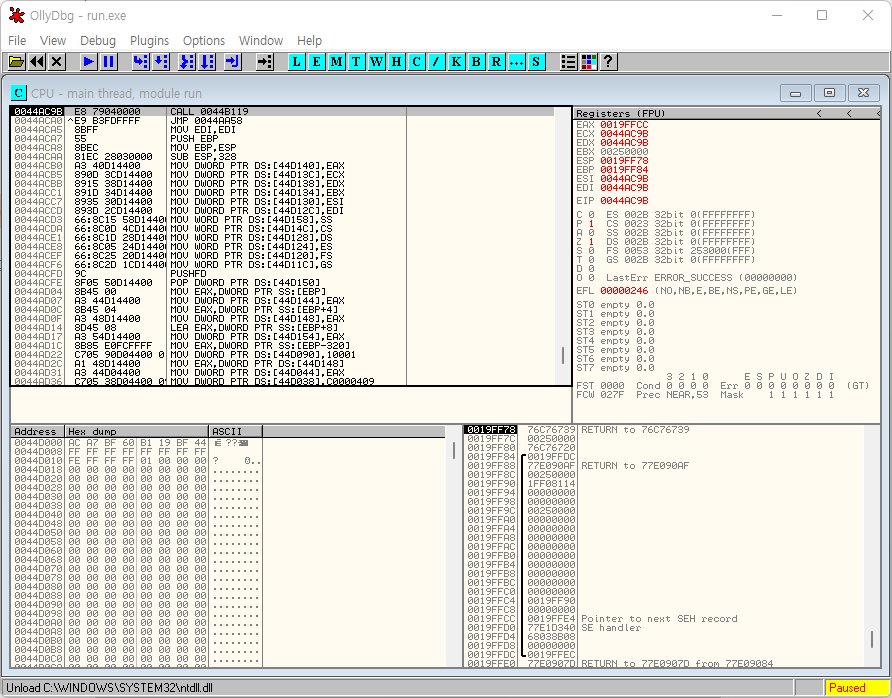Image resolution: width=892 pixels, height=698 pixels.
Task: Open CPU window with C button
Action: [x=416, y=61]
